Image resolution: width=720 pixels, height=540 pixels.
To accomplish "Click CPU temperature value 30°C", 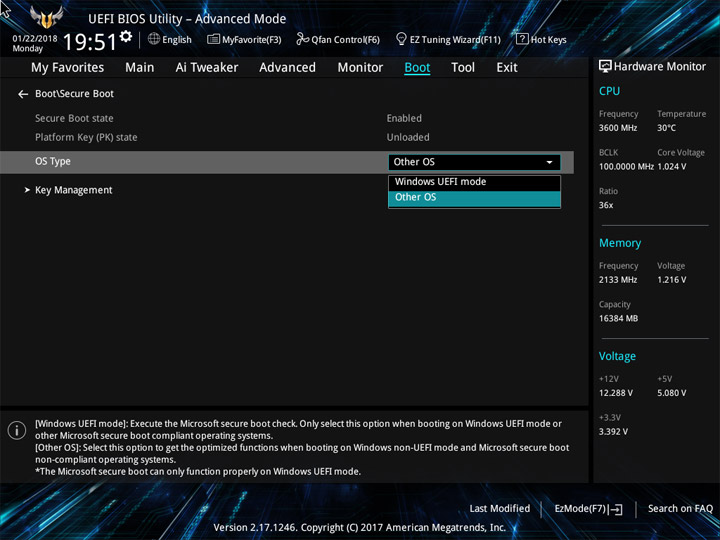I will [666, 128].
